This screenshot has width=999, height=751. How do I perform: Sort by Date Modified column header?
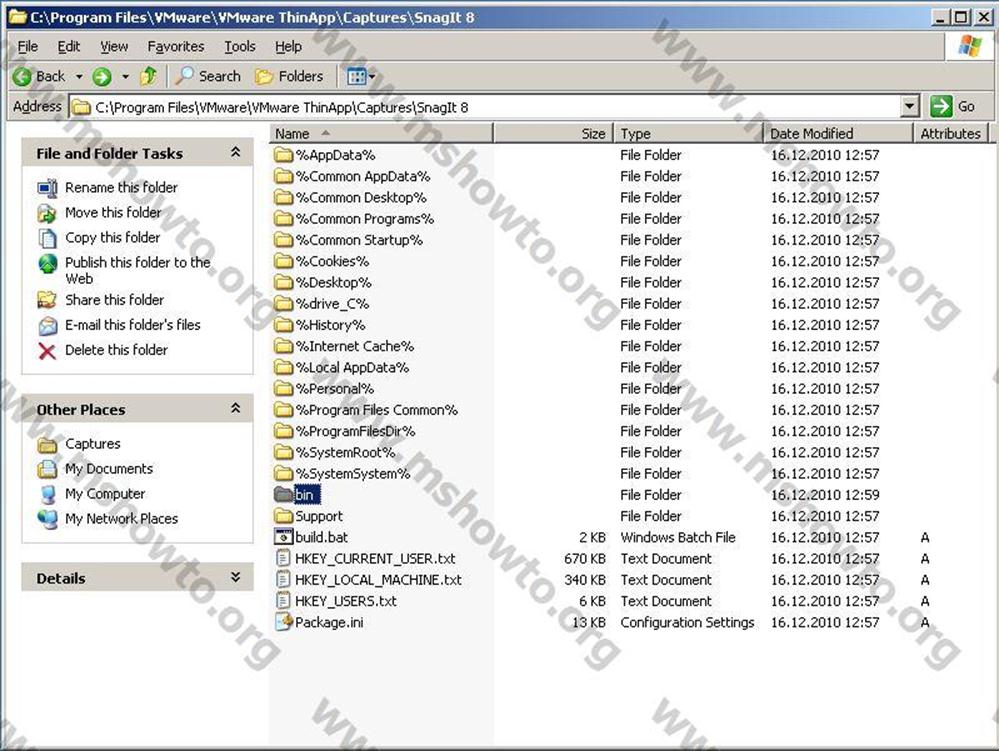click(x=838, y=133)
